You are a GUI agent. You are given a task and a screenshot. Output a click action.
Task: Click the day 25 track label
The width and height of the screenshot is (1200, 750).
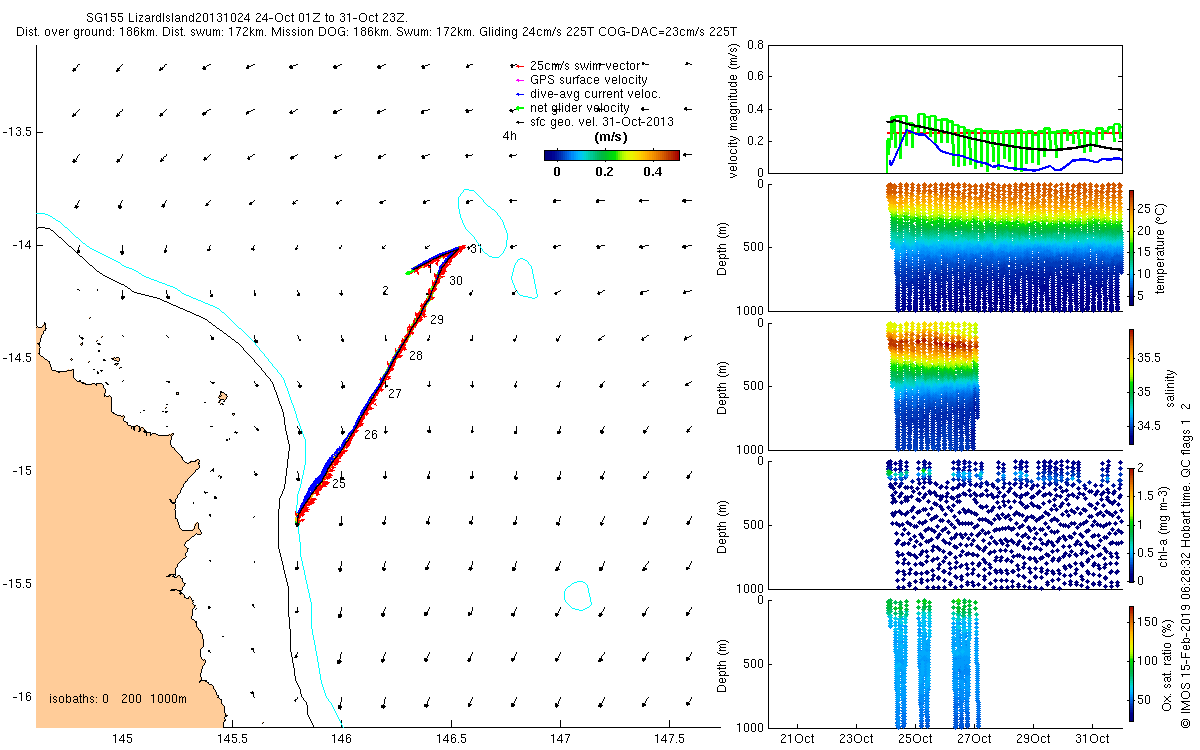pos(338,484)
